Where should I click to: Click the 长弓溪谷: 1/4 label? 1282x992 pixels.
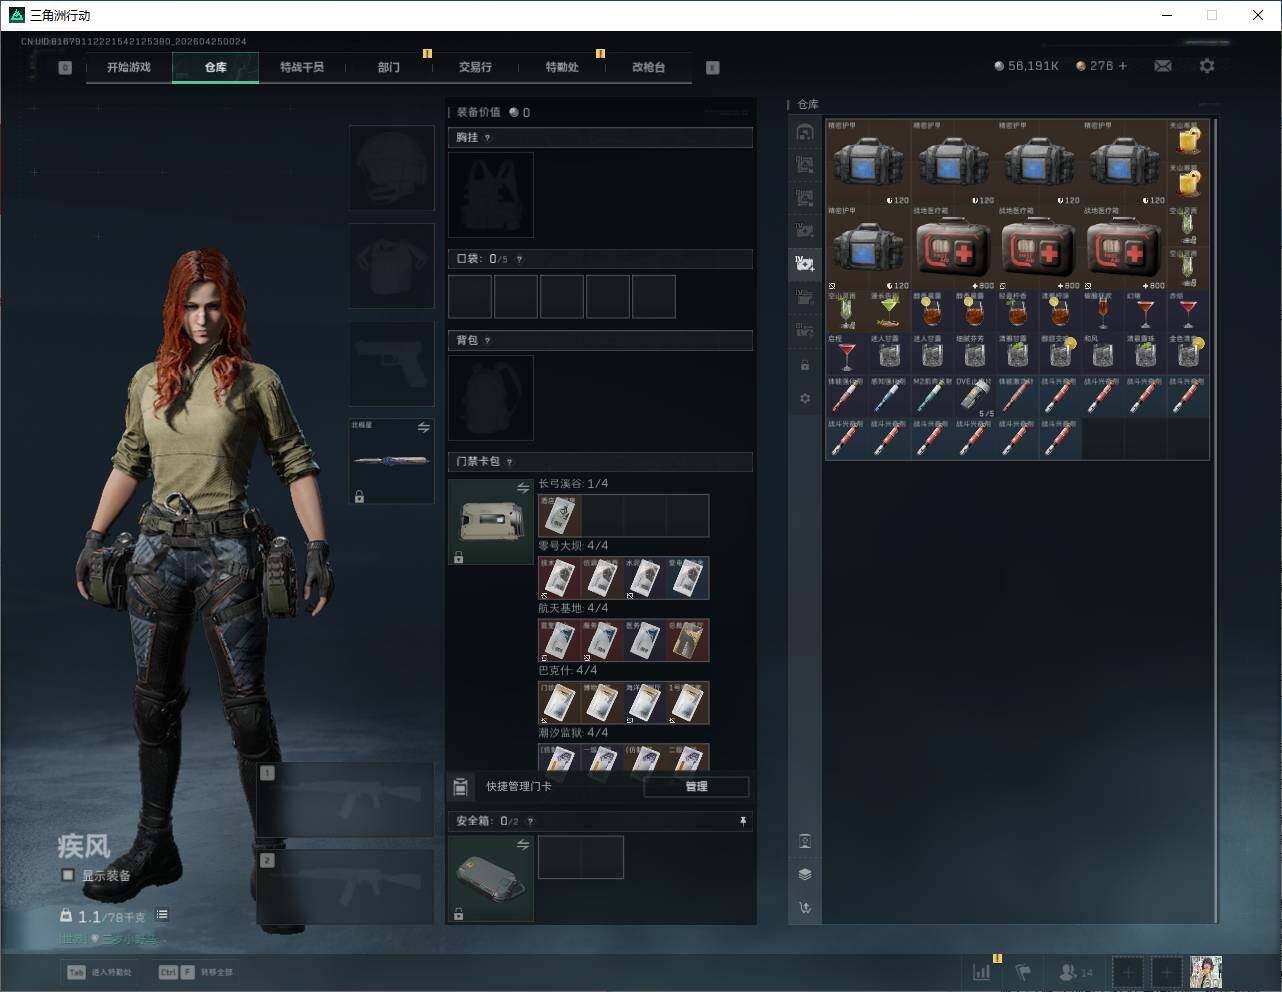tap(573, 484)
